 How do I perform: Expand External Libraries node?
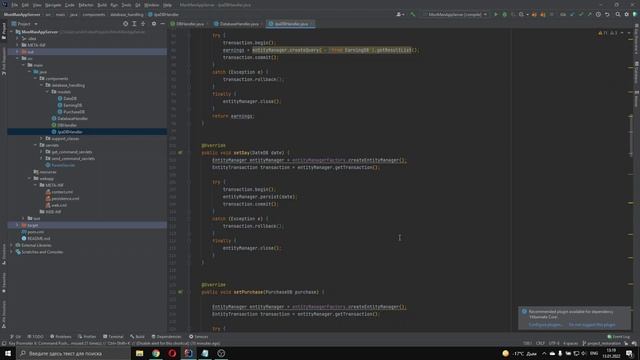click(11, 245)
